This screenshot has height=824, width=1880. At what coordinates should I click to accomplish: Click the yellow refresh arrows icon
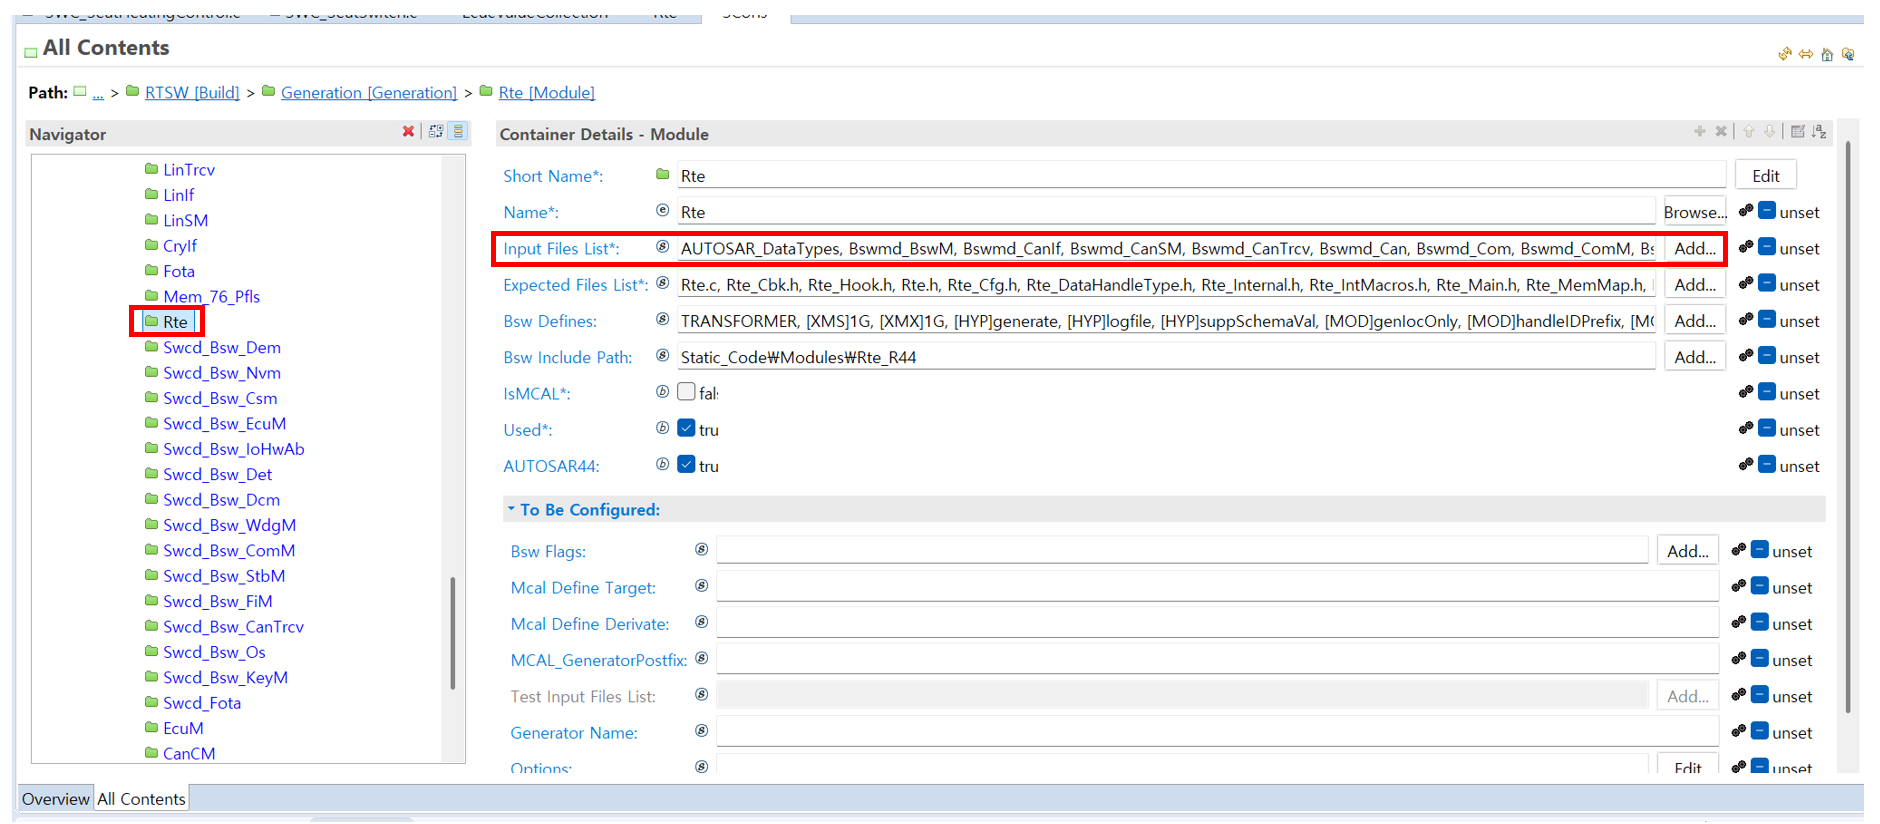[1785, 54]
